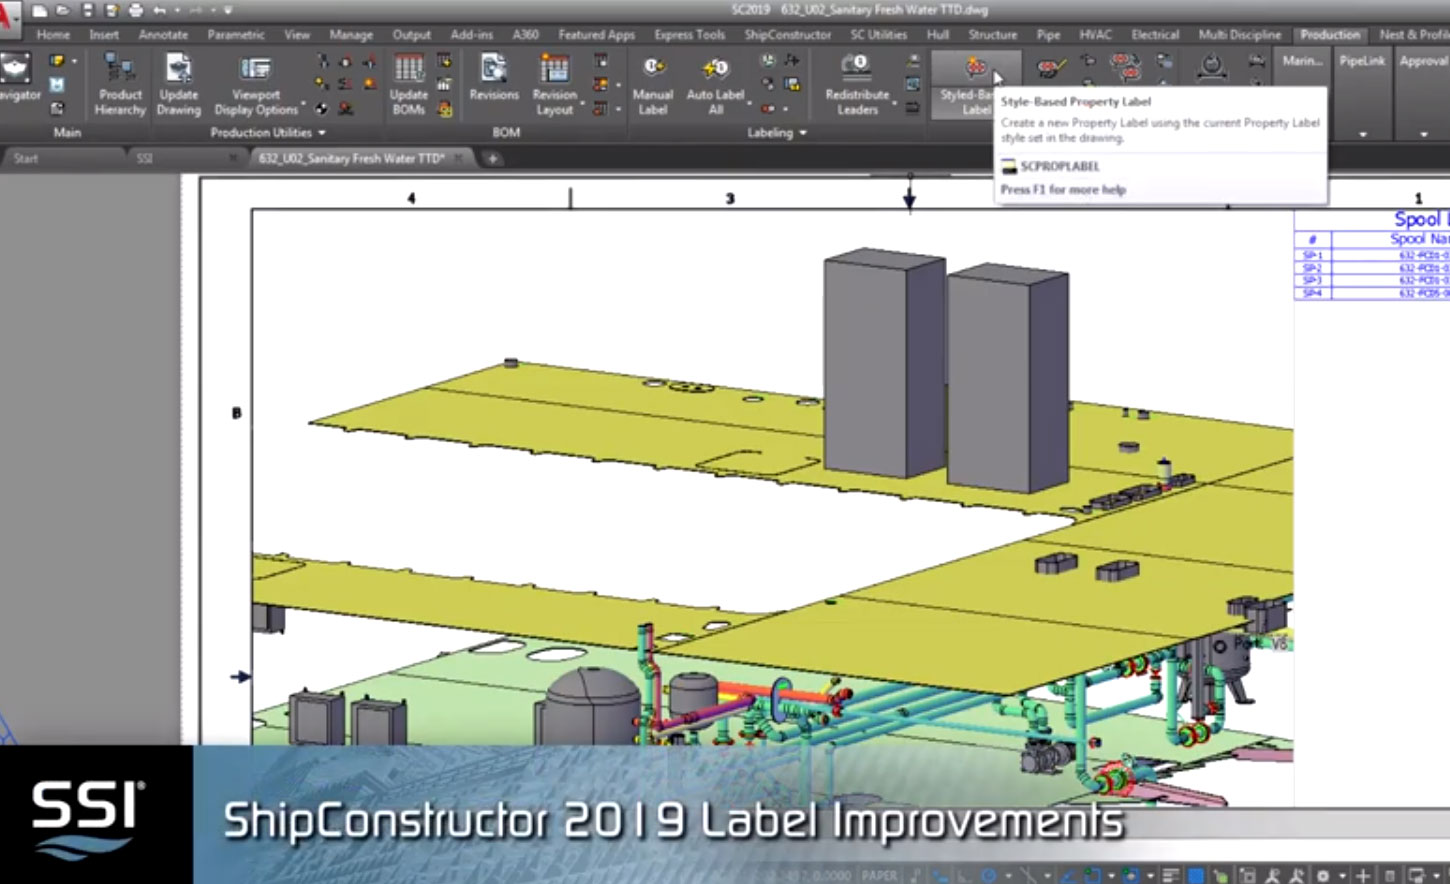Run Auto Label All

[x=715, y=85]
